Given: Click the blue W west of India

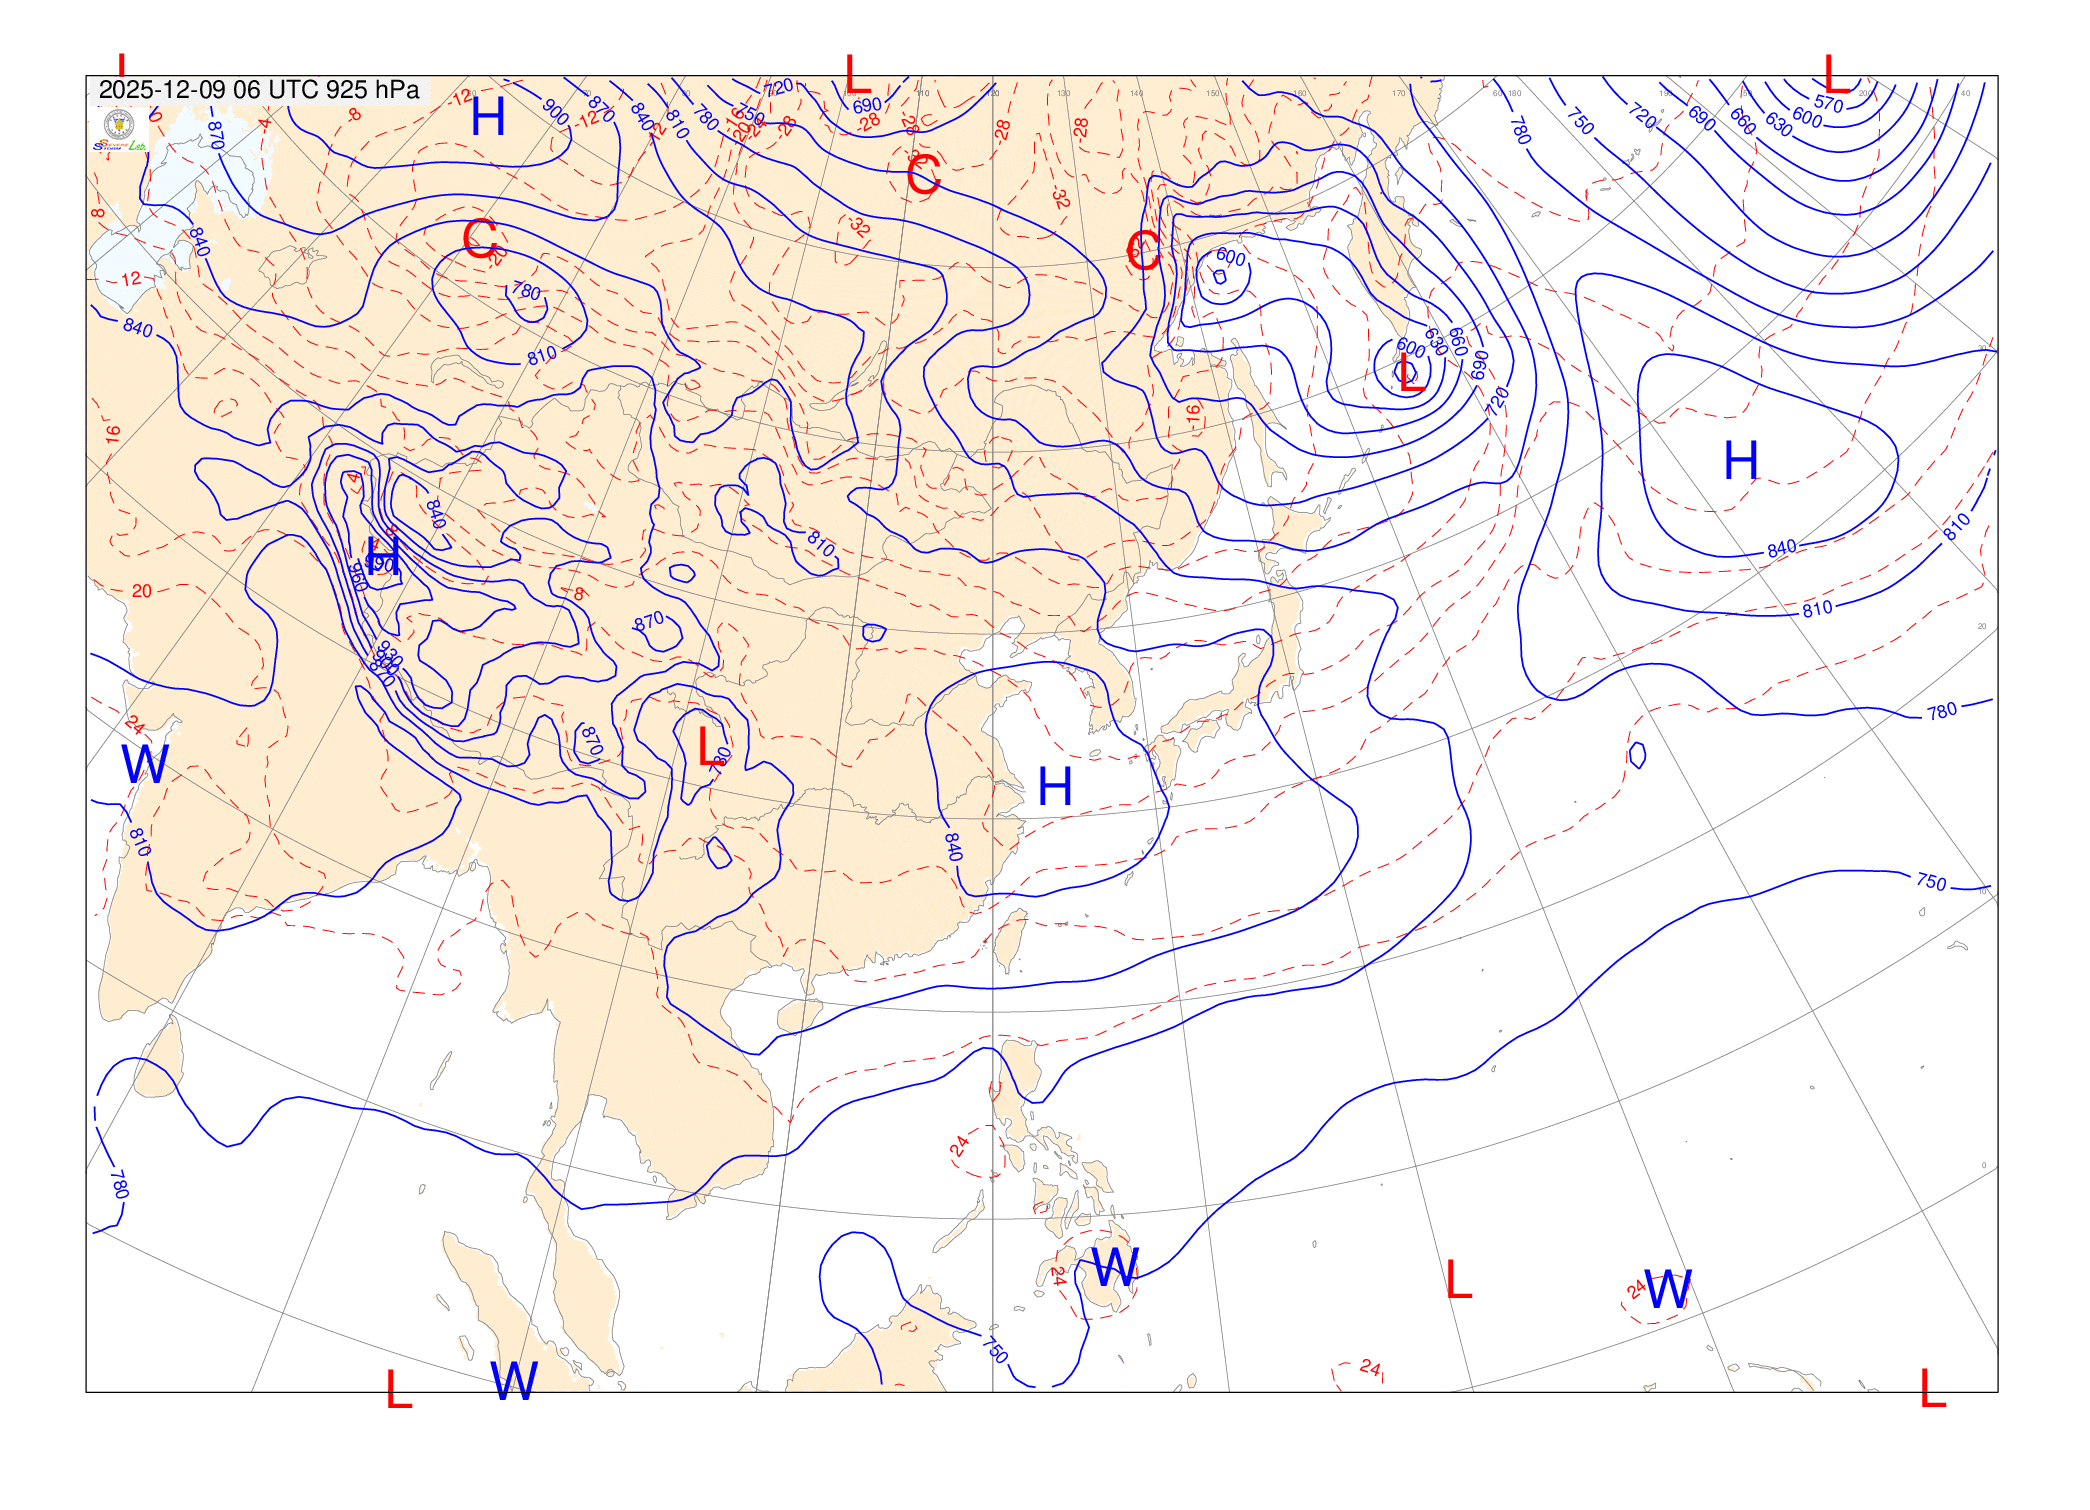Looking at the screenshot, I should (145, 765).
